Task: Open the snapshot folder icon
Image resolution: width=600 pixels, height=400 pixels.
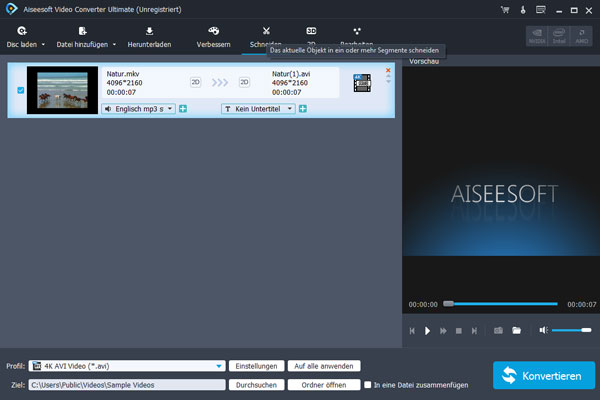Action: [517, 330]
